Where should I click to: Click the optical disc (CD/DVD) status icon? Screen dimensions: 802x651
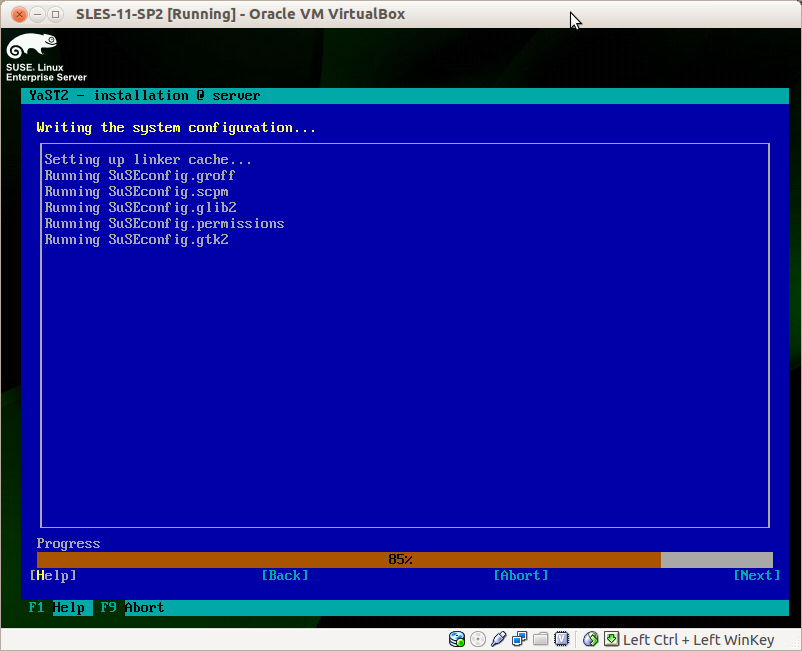[x=478, y=639]
